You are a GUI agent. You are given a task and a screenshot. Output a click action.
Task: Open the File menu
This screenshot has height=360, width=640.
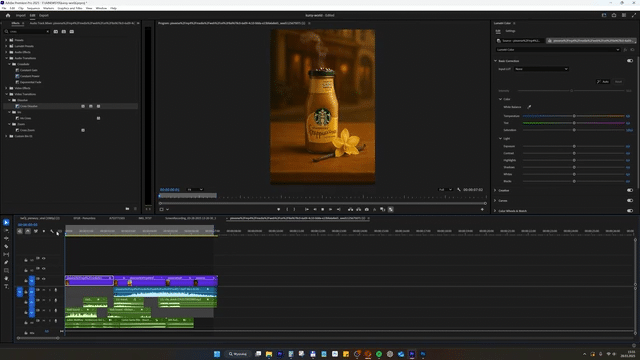4,8
